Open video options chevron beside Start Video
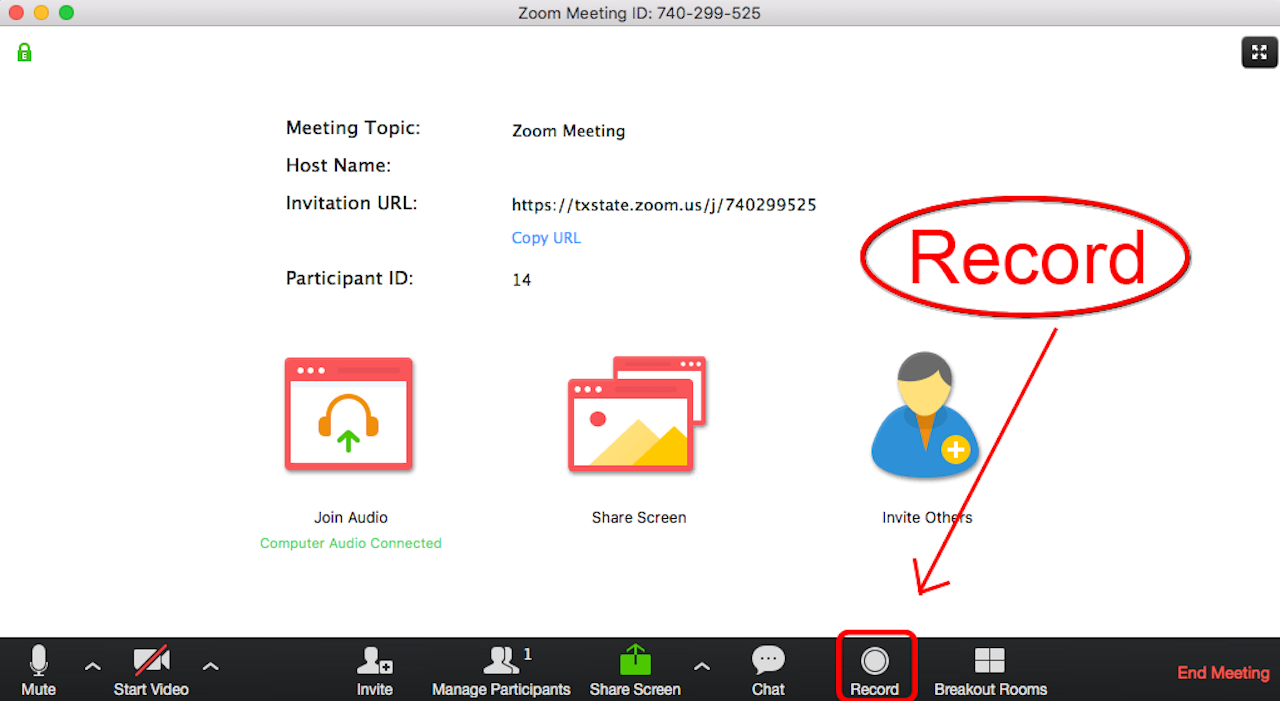The height and width of the screenshot is (701, 1280). pos(210,666)
